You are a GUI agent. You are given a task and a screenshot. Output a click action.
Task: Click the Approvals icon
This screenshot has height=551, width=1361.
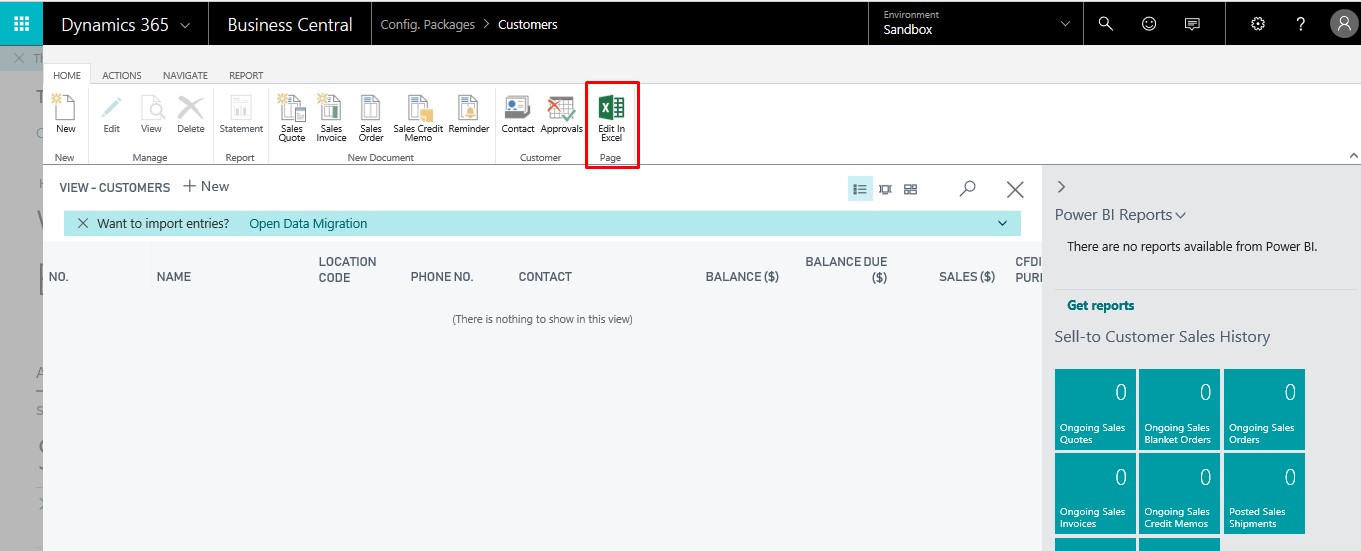click(x=562, y=114)
